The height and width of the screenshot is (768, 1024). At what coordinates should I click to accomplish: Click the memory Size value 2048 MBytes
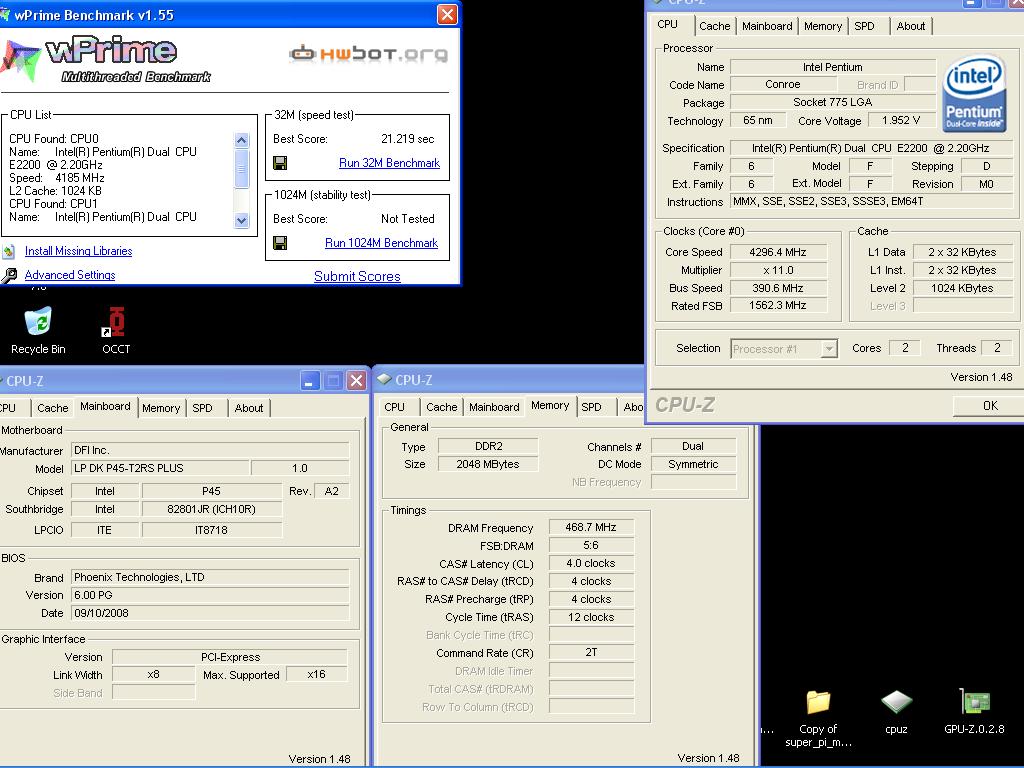[x=488, y=464]
